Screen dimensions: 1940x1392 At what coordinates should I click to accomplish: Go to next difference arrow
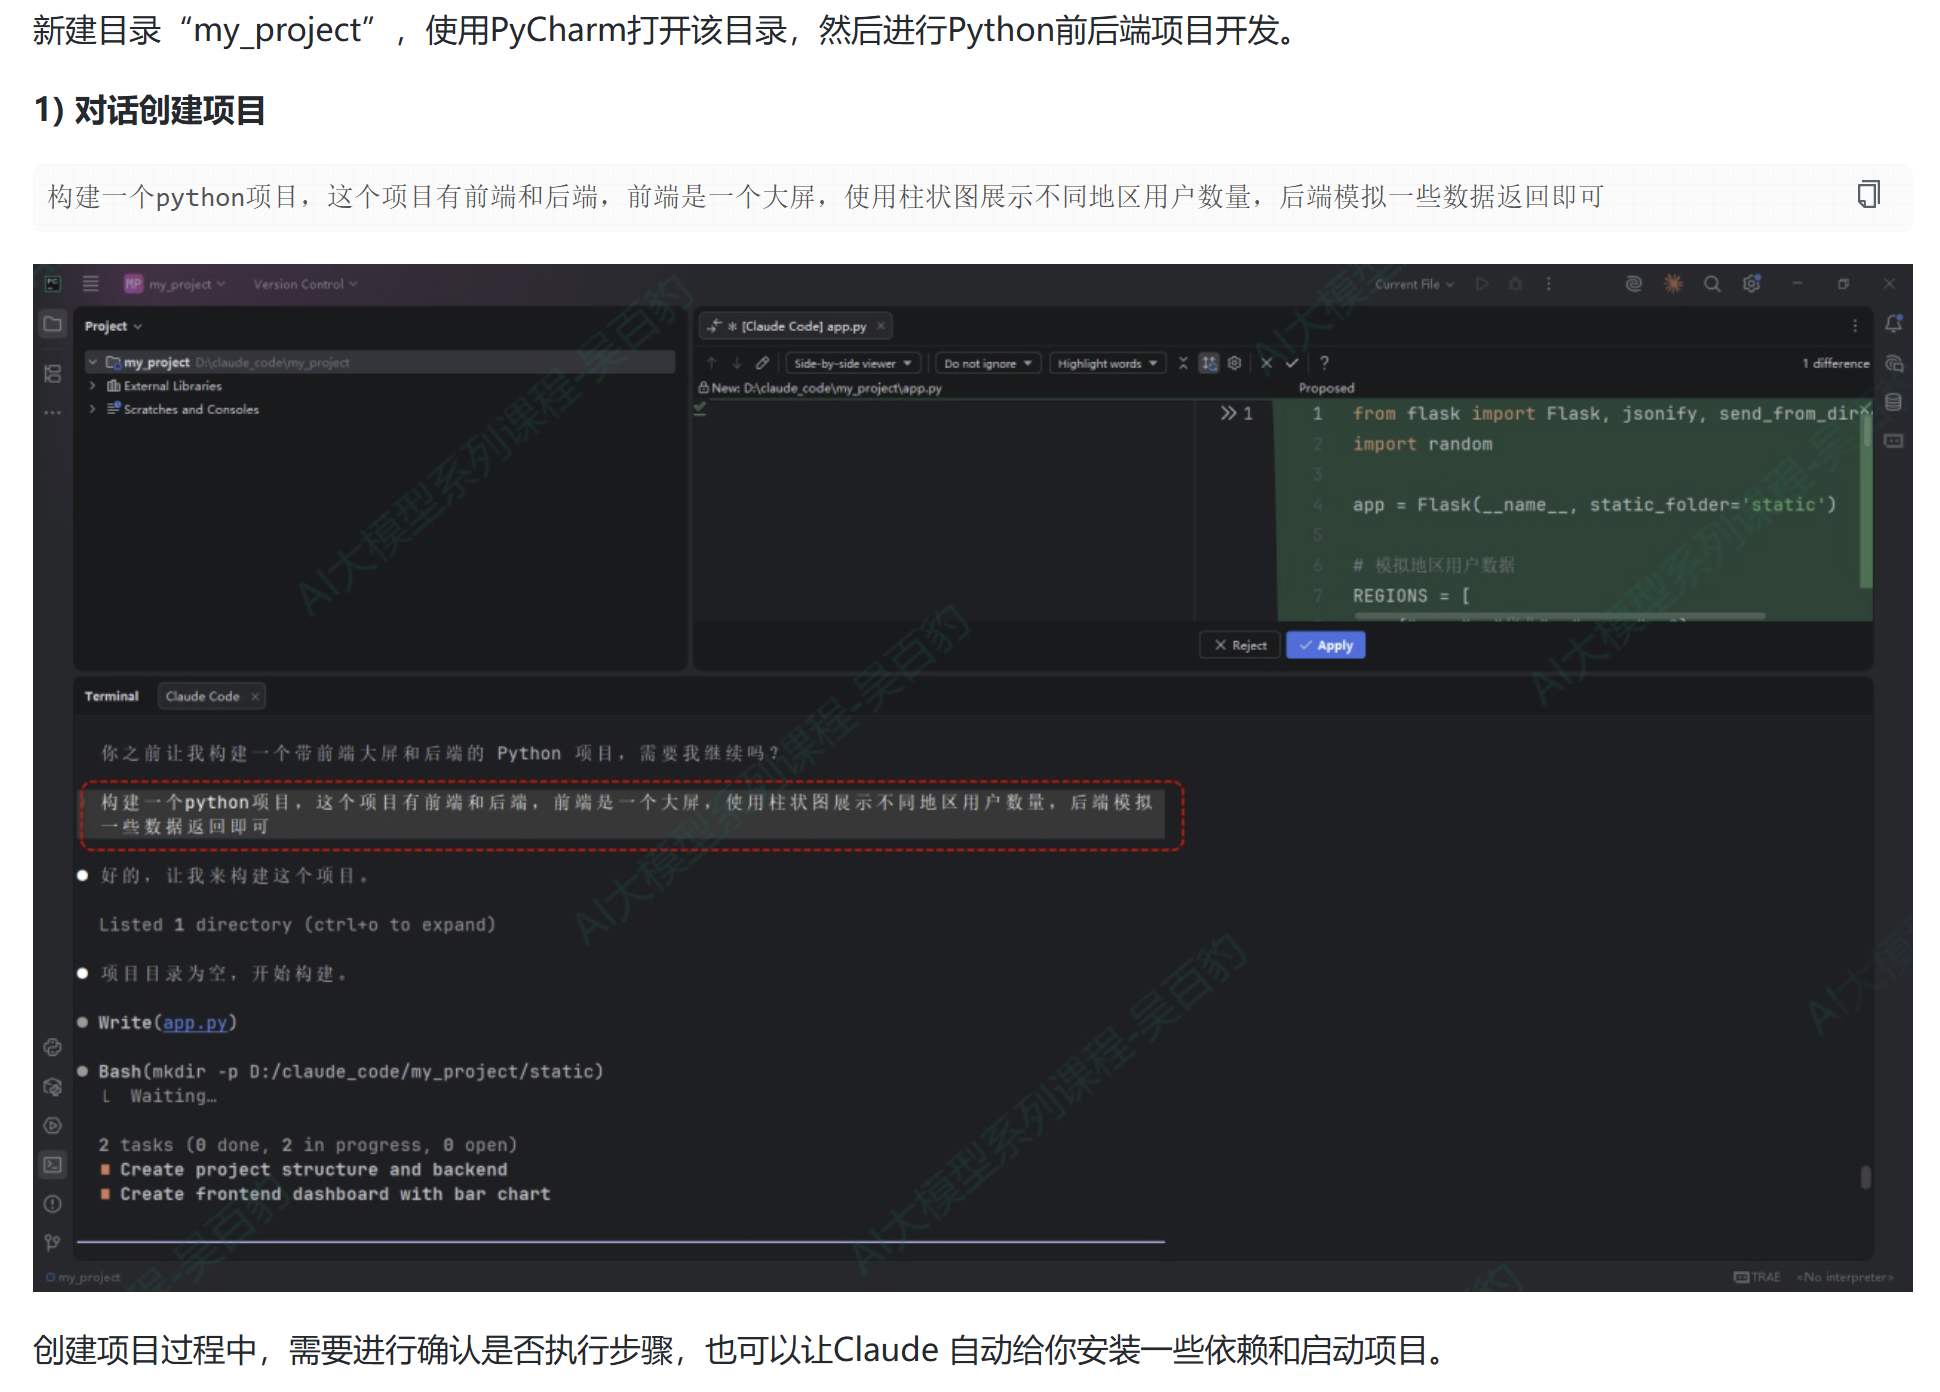(737, 363)
